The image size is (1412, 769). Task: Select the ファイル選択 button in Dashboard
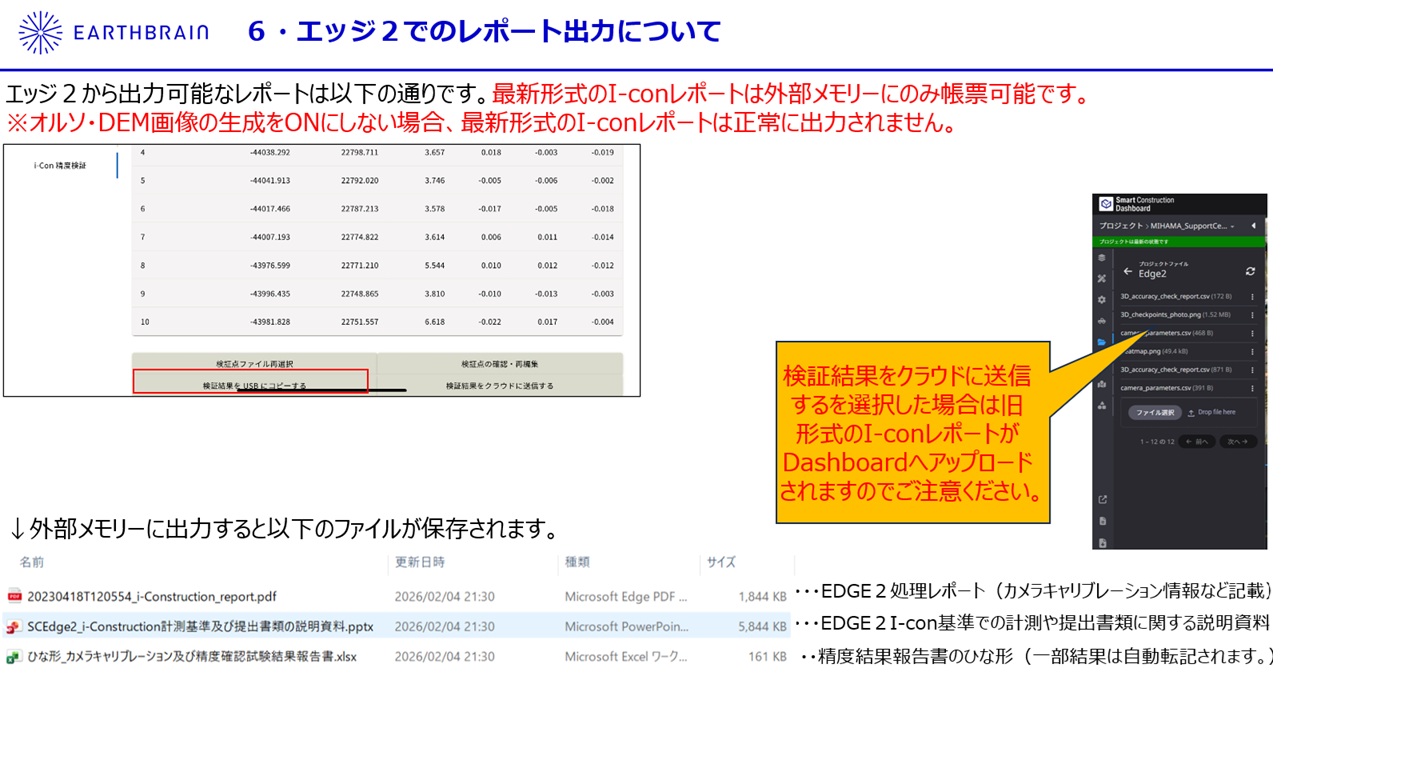[1155, 412]
